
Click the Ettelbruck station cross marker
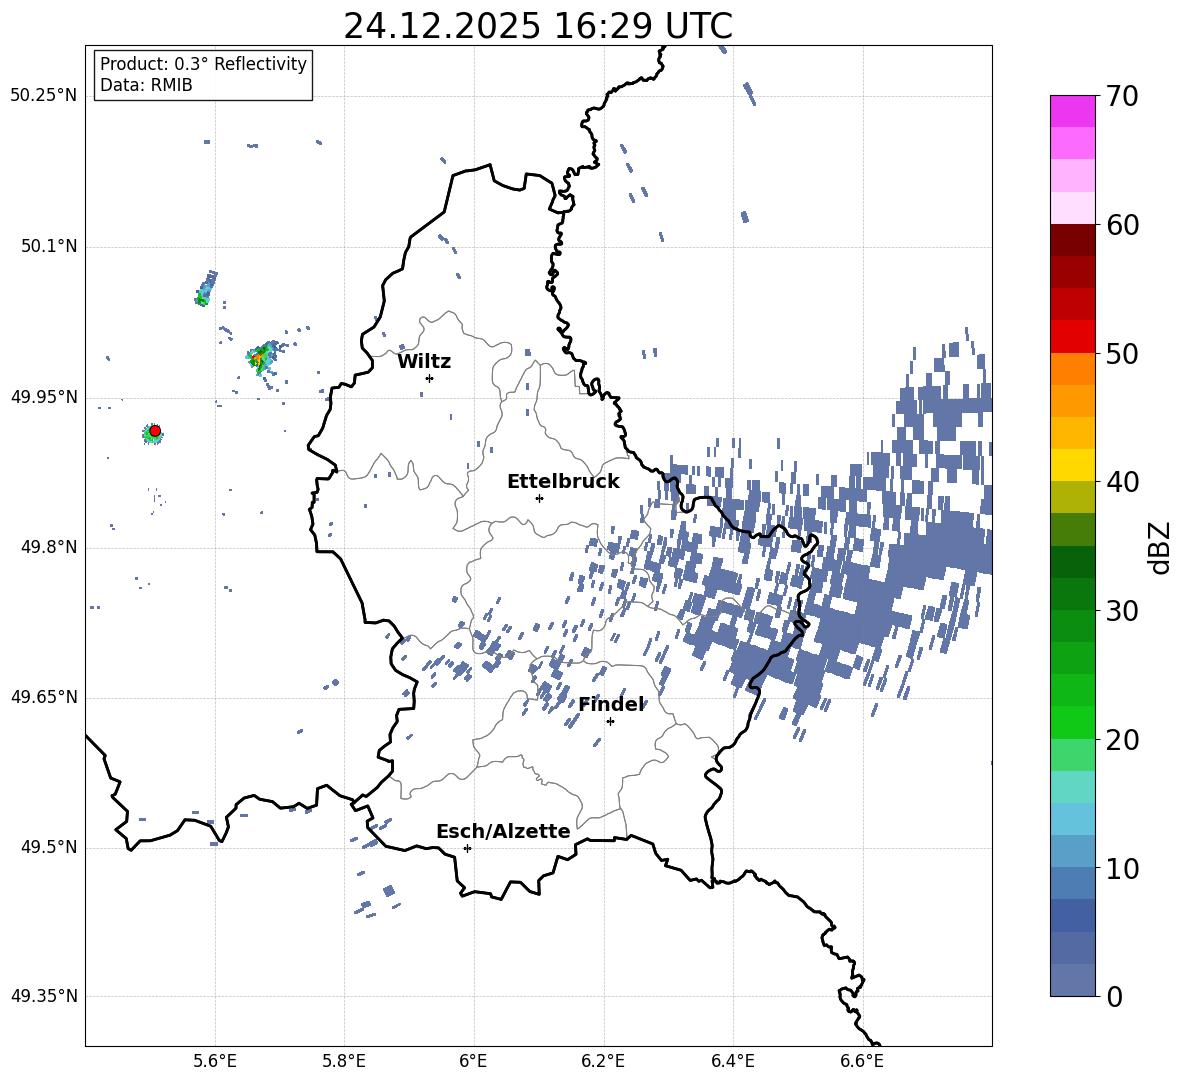click(539, 498)
